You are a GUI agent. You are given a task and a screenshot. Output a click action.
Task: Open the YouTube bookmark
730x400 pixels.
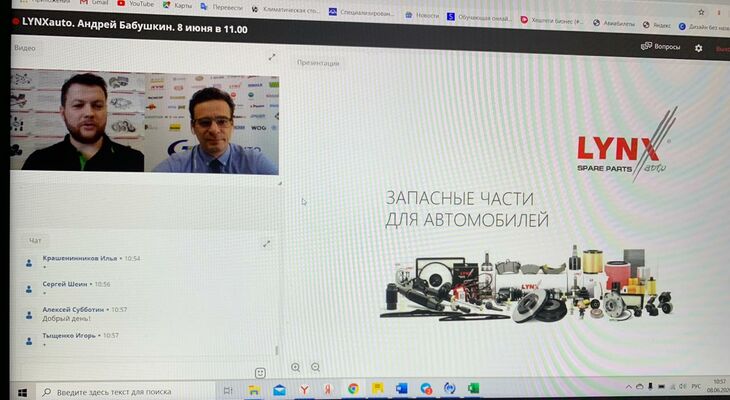click(x=135, y=3)
